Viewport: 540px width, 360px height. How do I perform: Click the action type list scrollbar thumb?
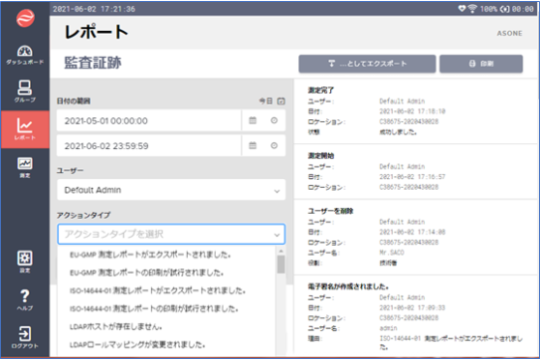click(281, 264)
